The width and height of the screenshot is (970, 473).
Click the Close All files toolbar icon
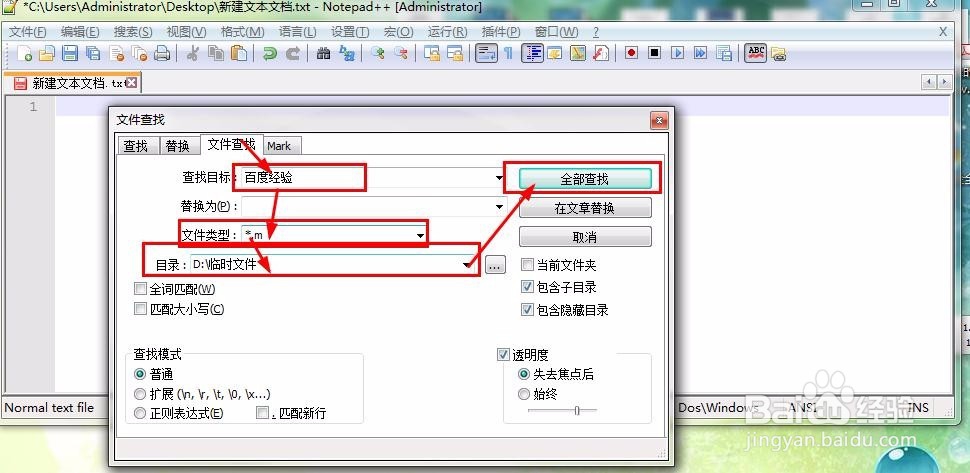[140, 54]
